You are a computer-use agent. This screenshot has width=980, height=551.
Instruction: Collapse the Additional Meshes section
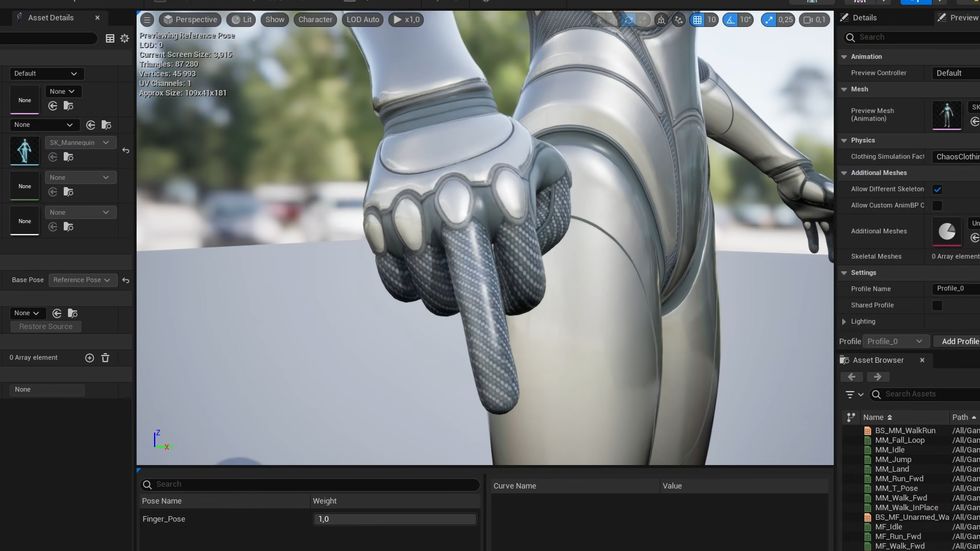click(x=844, y=173)
